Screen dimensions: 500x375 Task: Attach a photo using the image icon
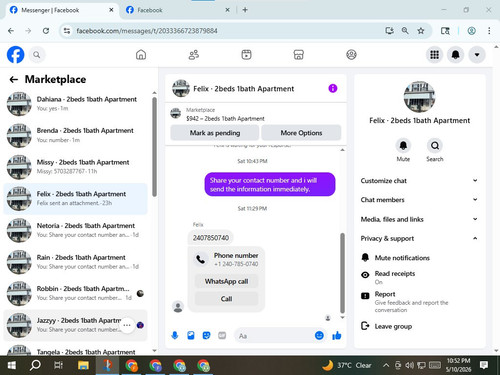click(x=191, y=335)
